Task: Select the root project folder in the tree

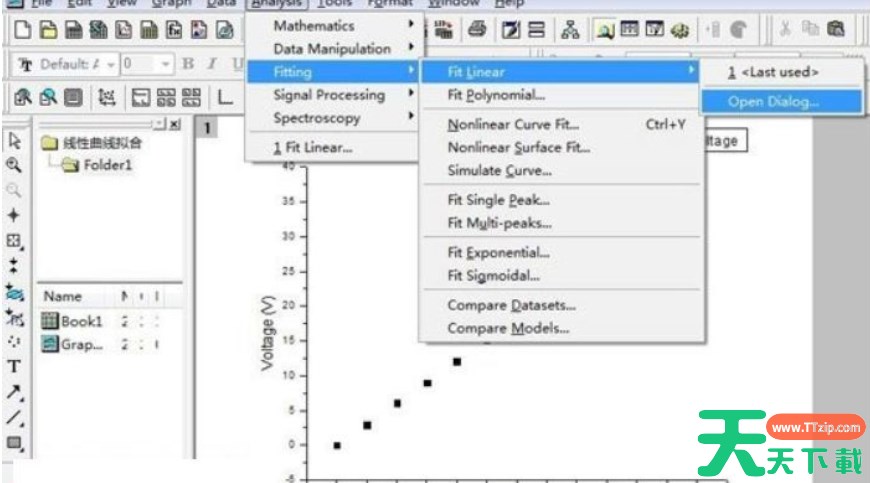Action: 92,143
